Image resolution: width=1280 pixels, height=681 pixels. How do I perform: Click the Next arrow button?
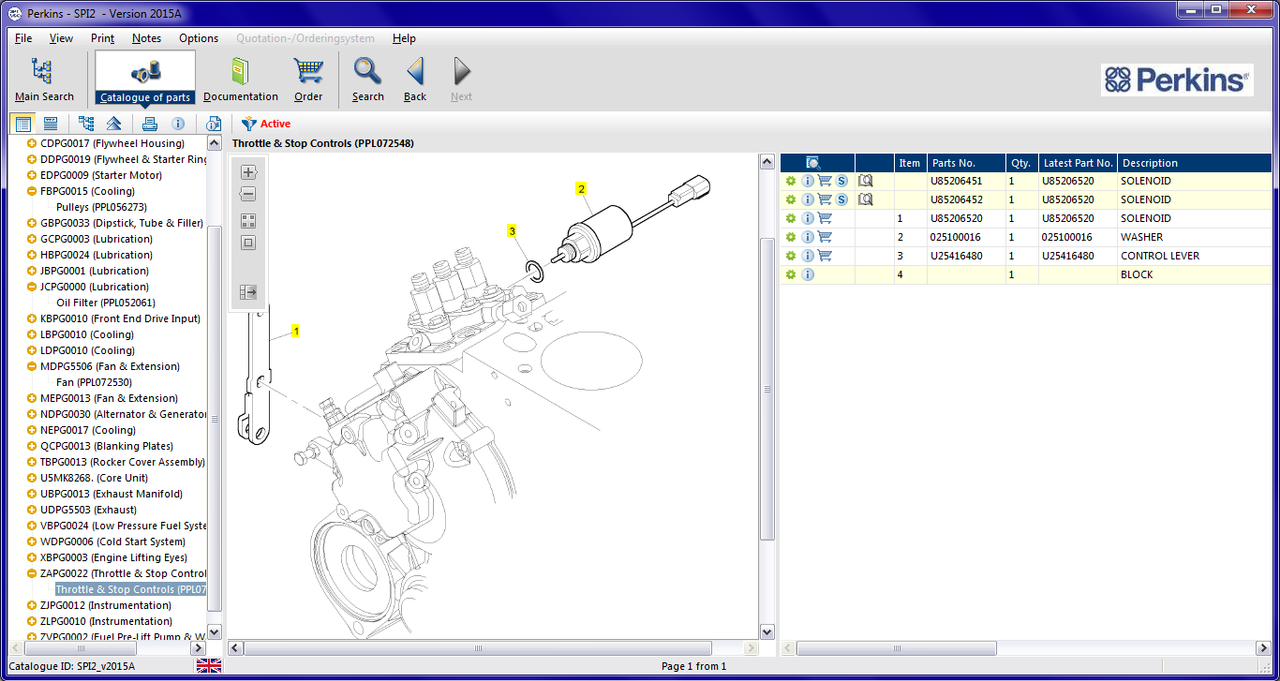click(461, 79)
